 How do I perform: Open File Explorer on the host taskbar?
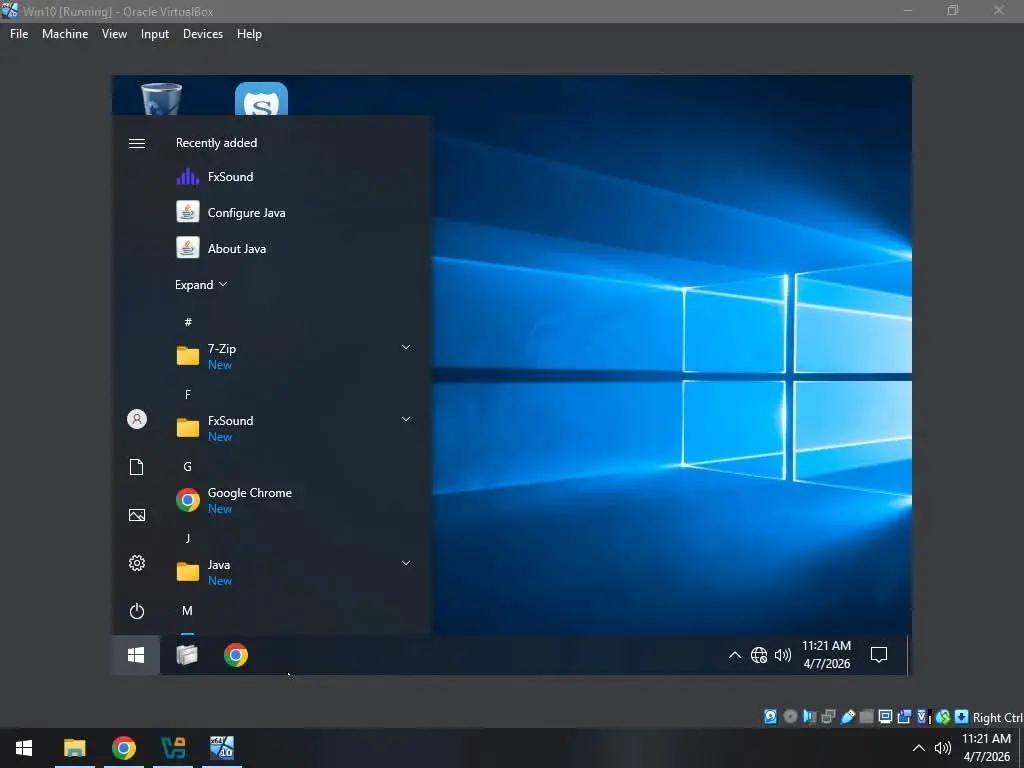click(x=74, y=748)
